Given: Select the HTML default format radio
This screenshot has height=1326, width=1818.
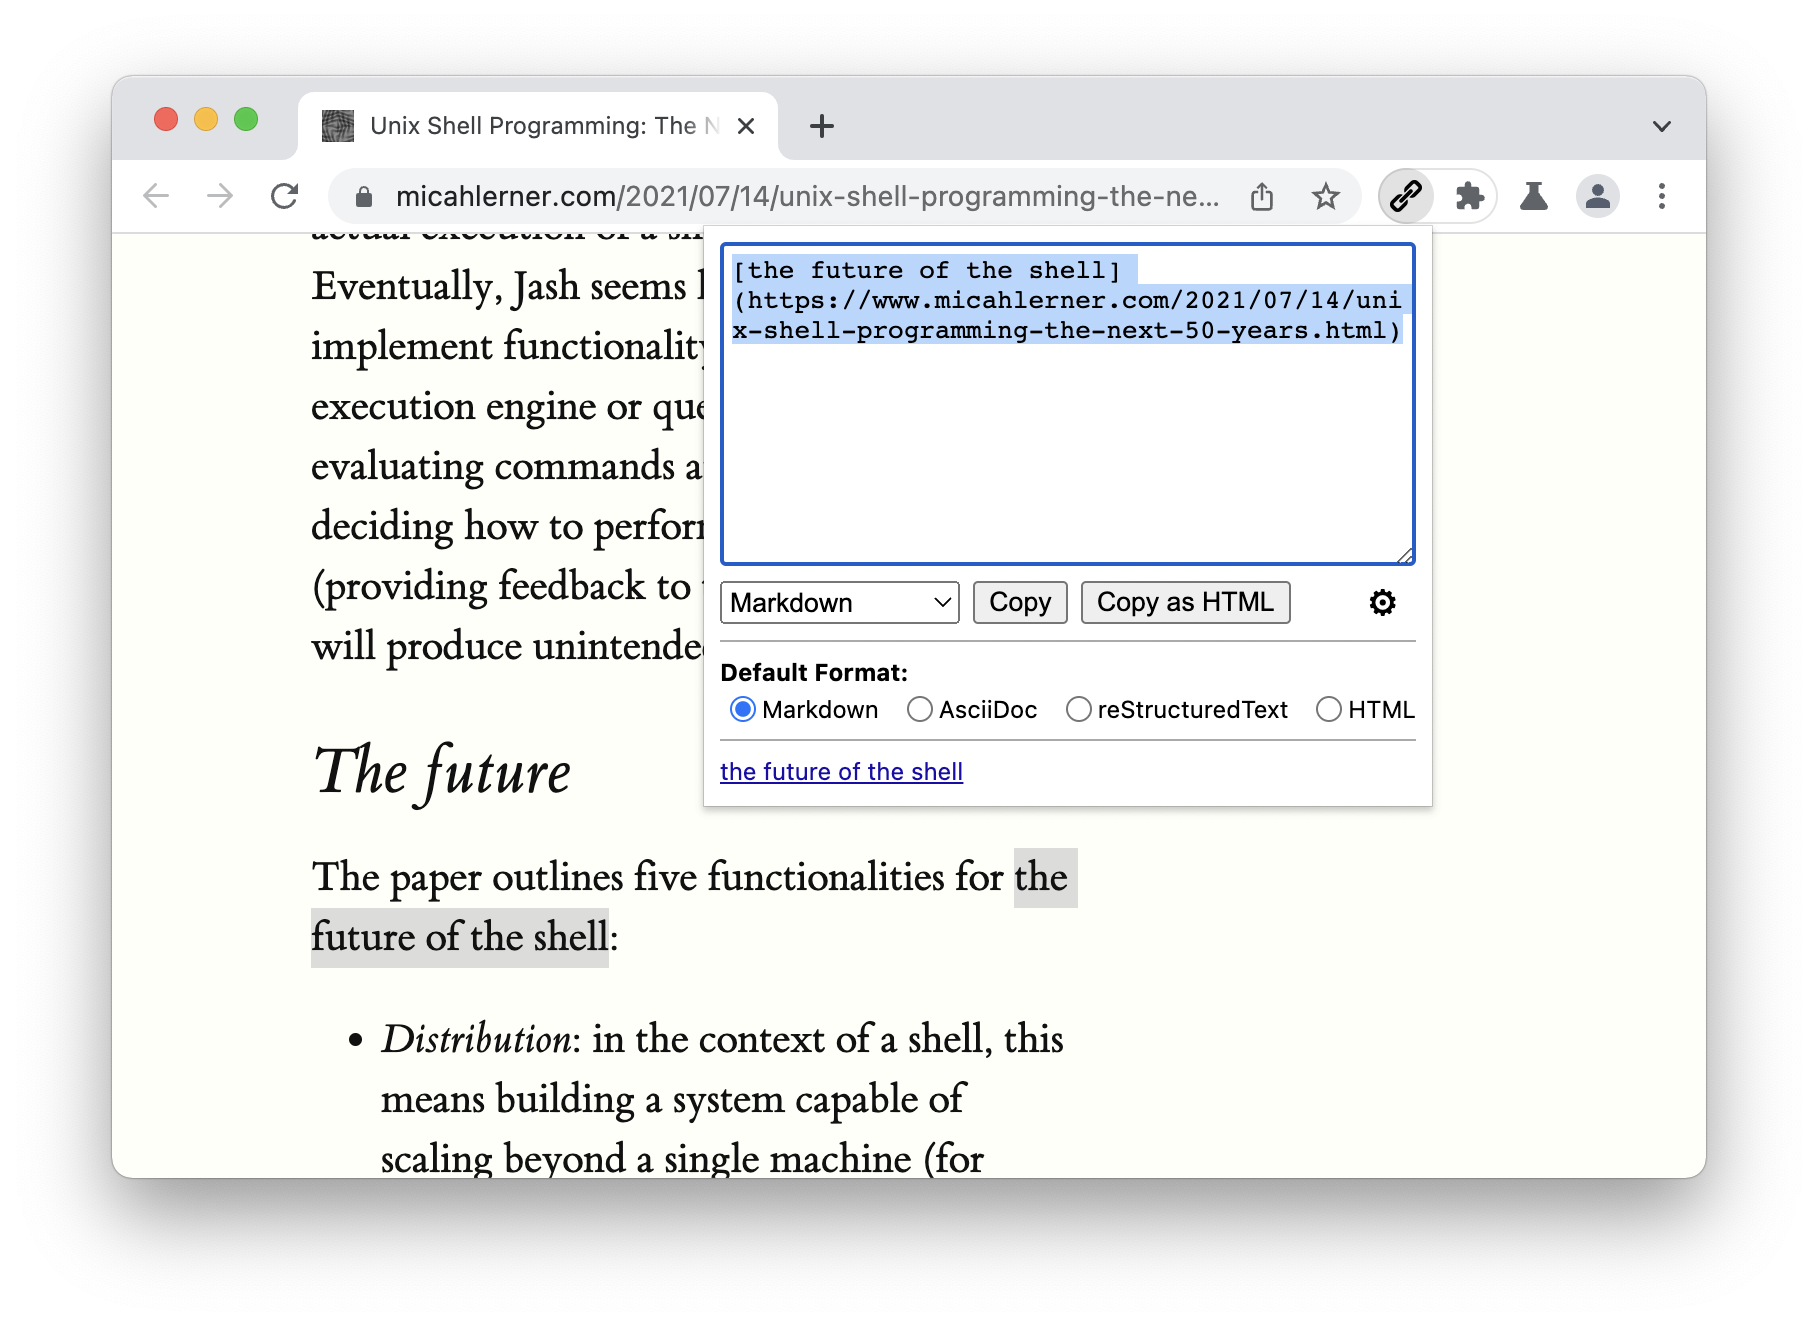Looking at the screenshot, I should 1328,709.
